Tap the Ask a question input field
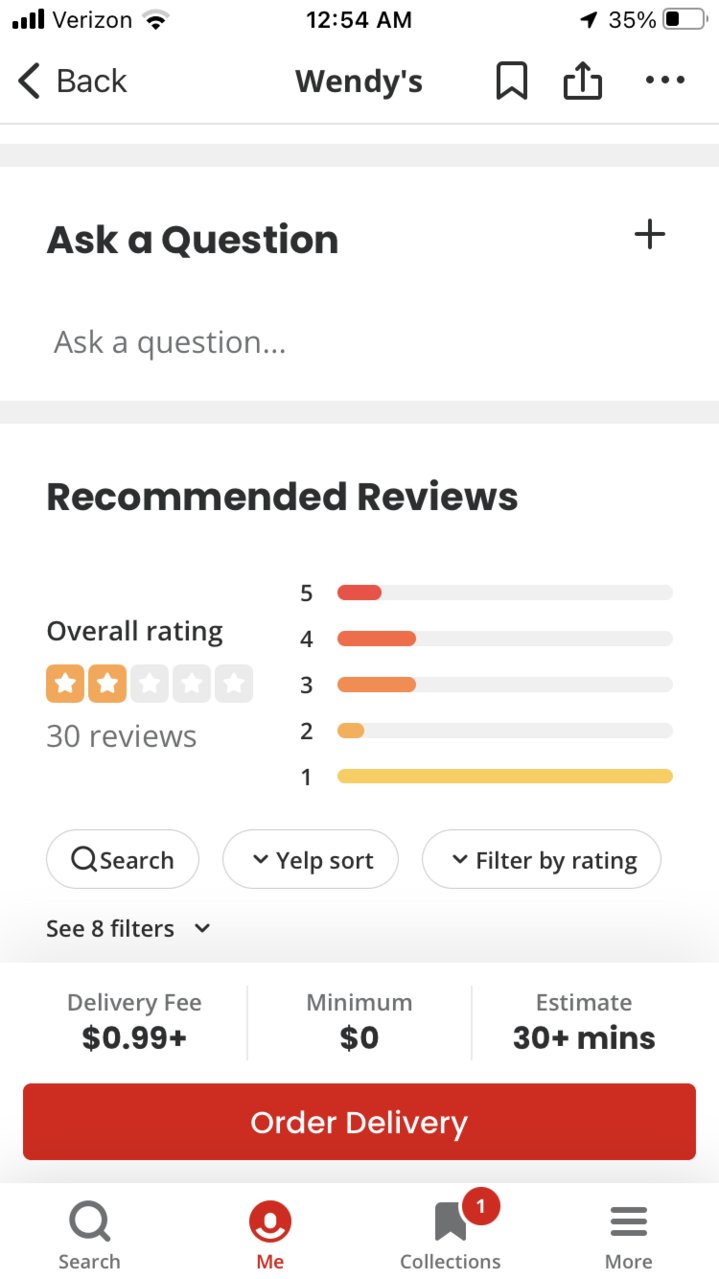Screen dimensions: 719x1279 pyautogui.click(x=359, y=343)
